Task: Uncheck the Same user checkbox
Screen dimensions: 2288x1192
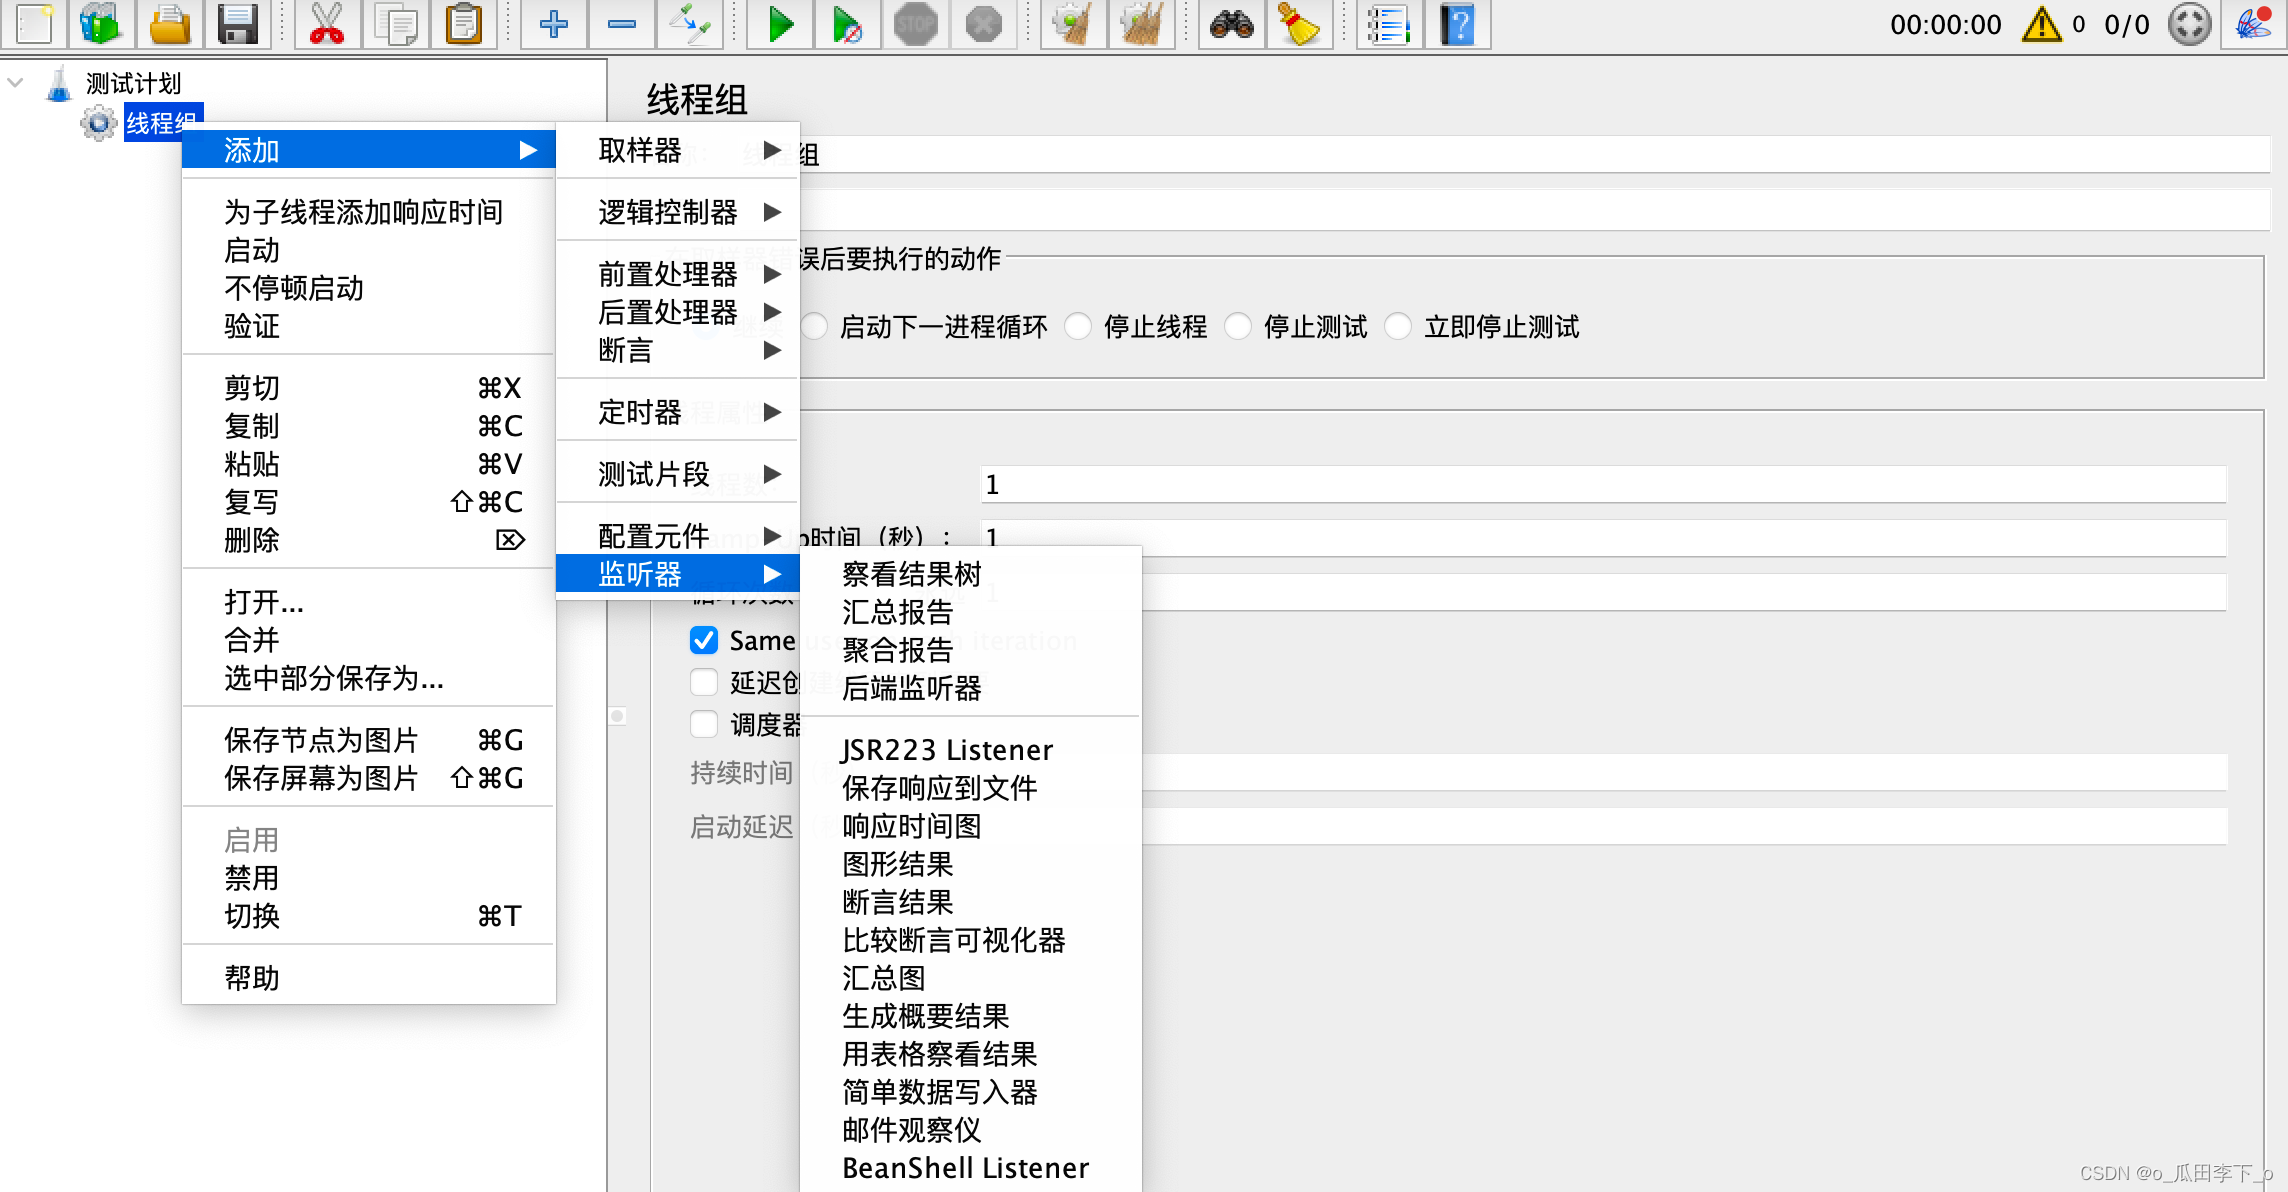Action: tap(704, 640)
